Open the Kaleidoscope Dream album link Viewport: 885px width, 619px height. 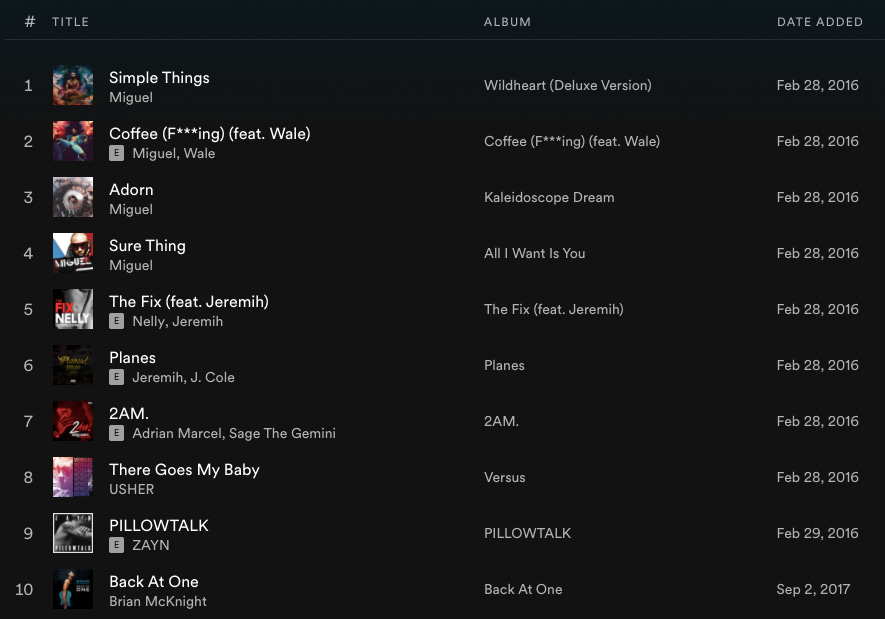[549, 197]
